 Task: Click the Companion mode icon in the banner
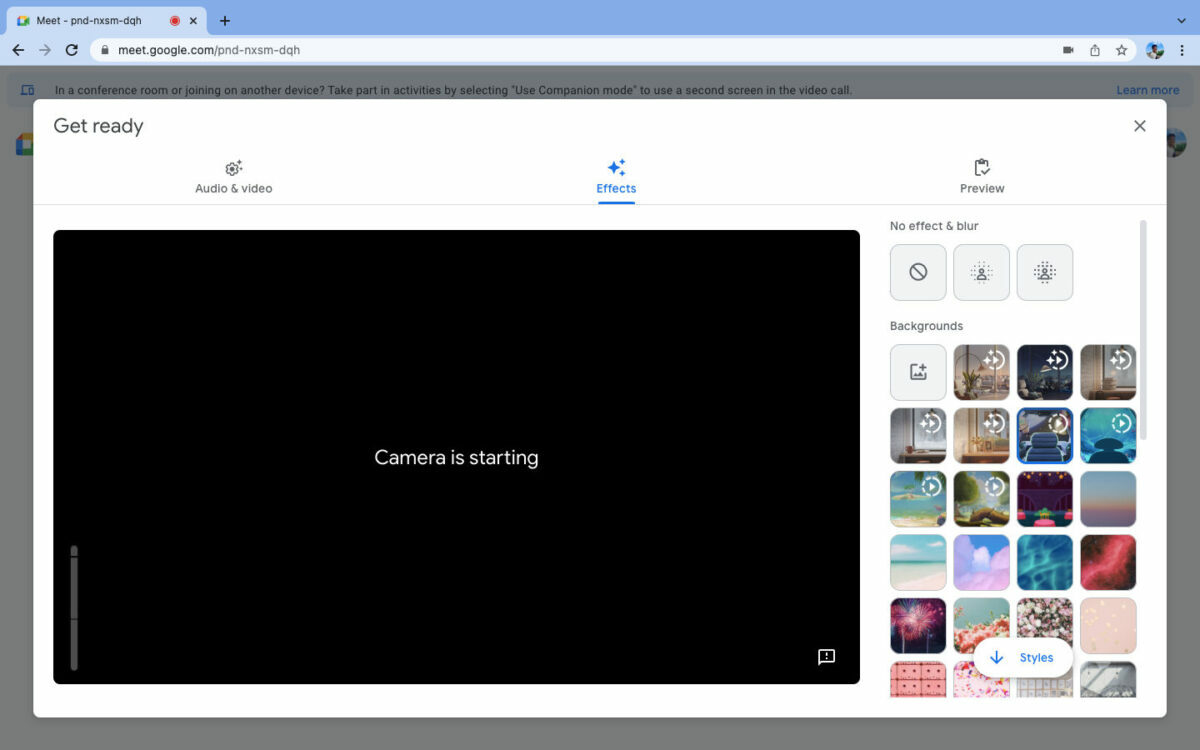[26, 89]
